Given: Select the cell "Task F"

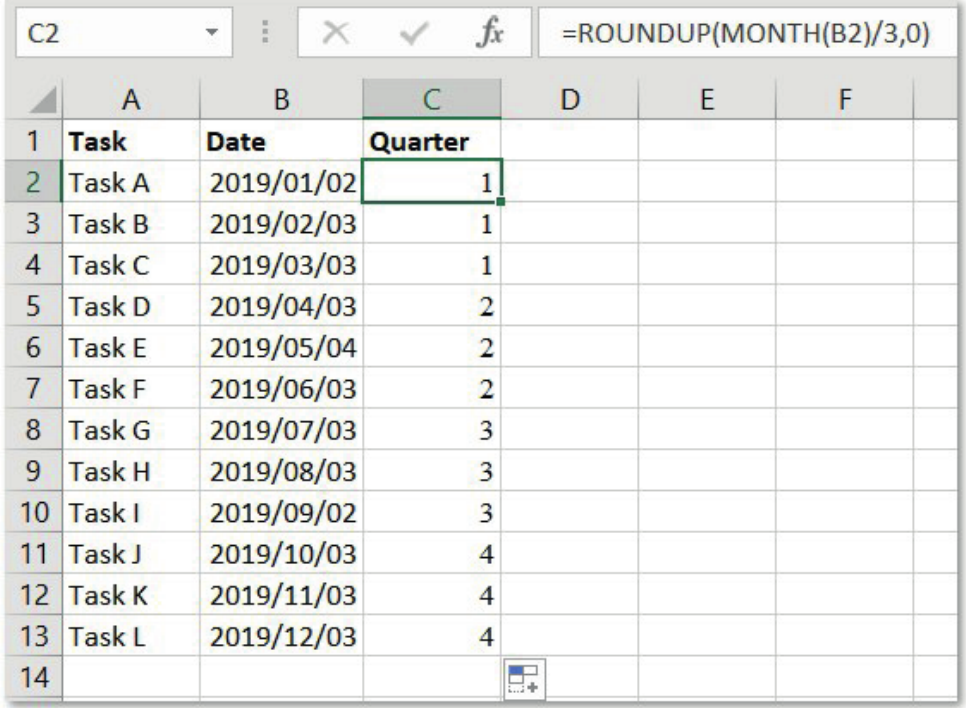Looking at the screenshot, I should pyautogui.click(x=131, y=389).
